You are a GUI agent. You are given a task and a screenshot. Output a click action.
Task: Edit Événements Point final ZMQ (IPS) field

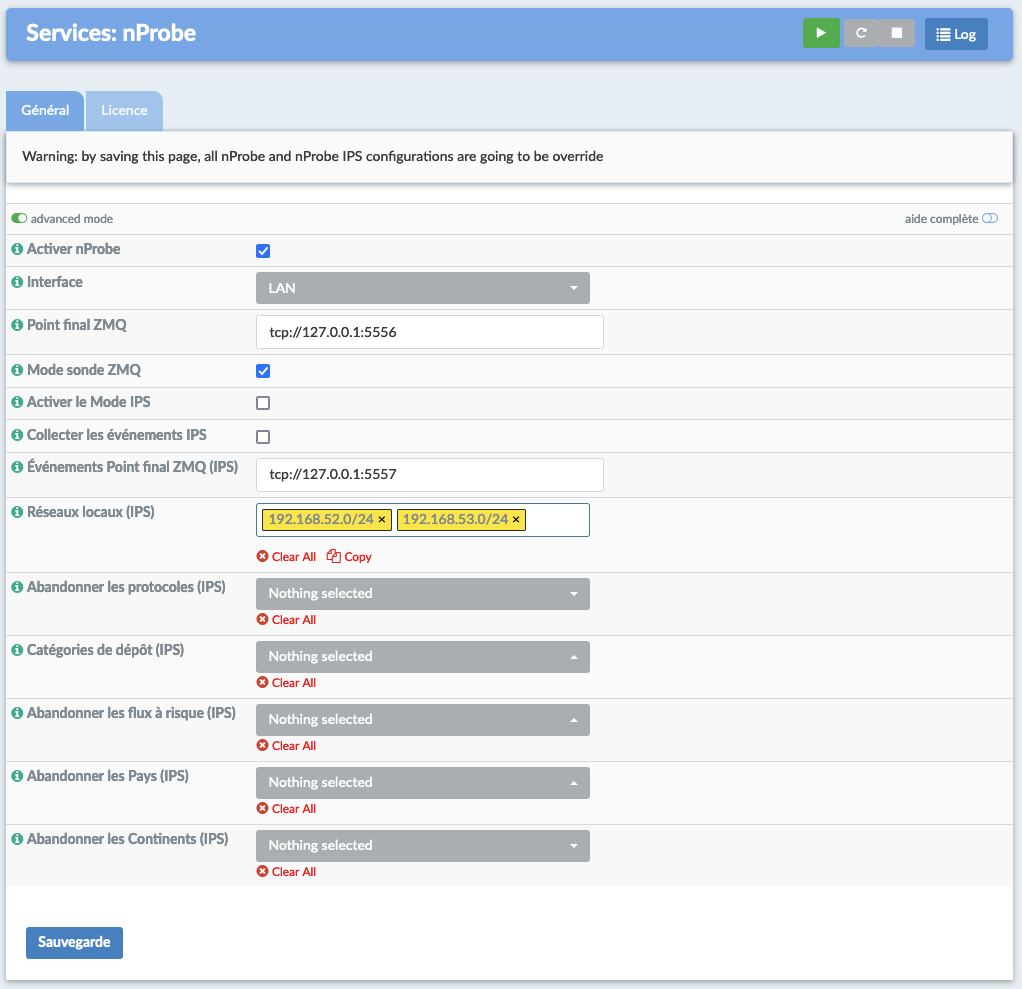430,475
